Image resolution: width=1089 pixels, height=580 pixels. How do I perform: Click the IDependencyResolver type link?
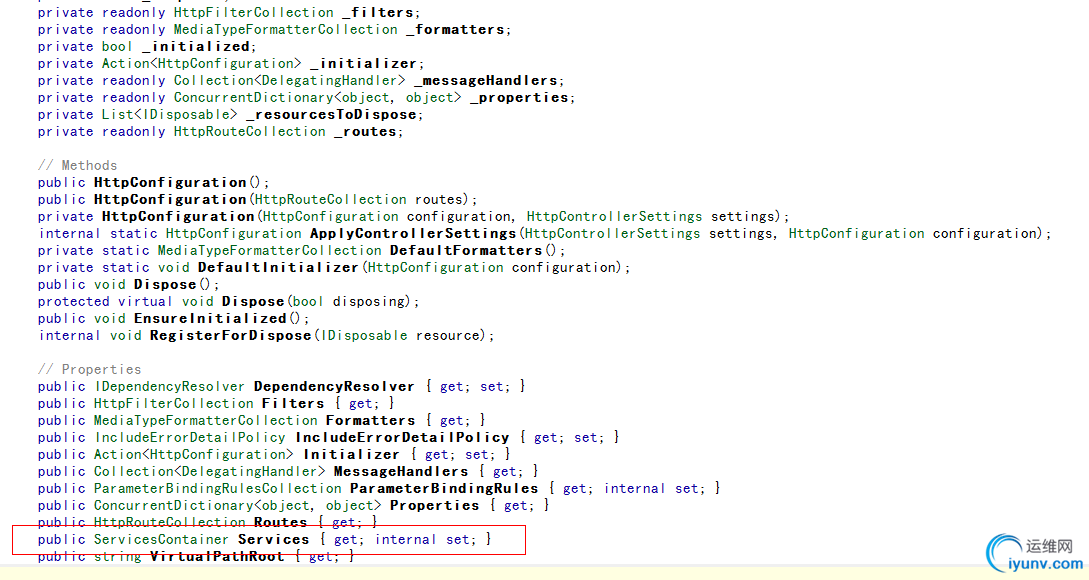169,386
